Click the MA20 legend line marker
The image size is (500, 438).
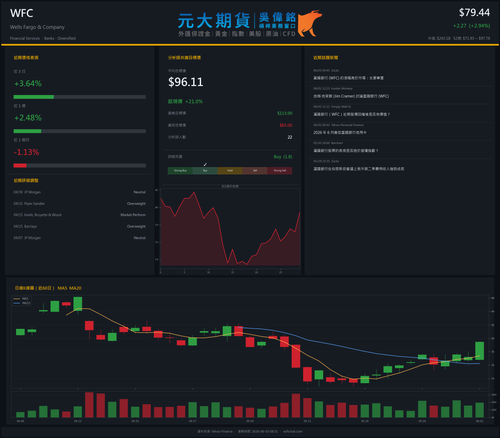point(17,303)
